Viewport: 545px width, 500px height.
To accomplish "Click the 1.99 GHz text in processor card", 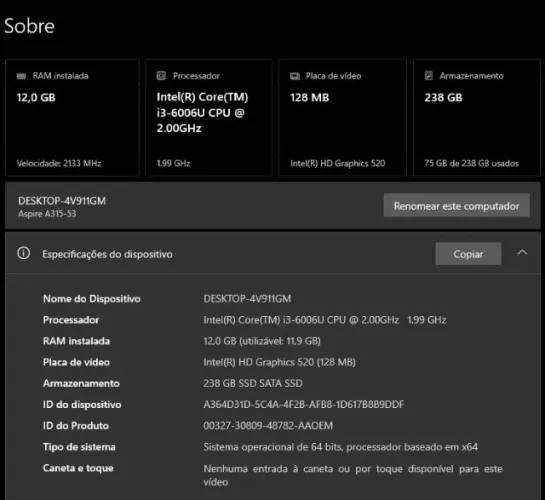I will click(x=173, y=163).
